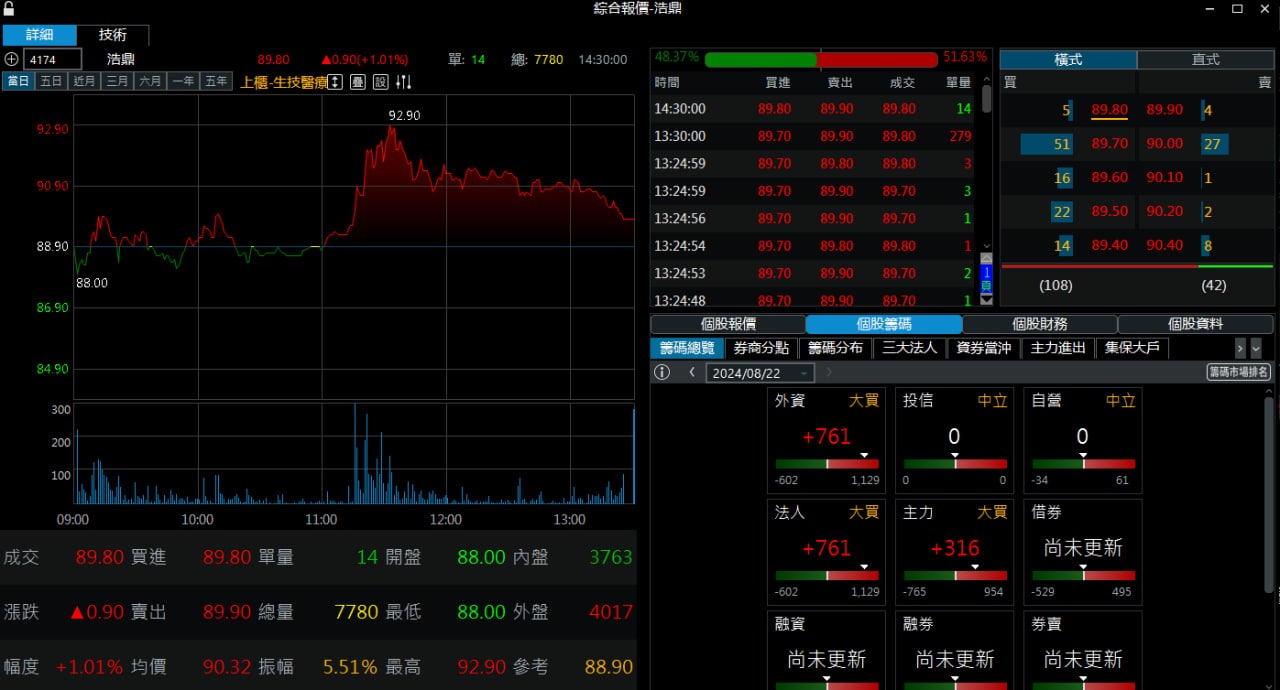Select the 五日 chart period
The width and height of the screenshot is (1280, 690).
click(51, 82)
